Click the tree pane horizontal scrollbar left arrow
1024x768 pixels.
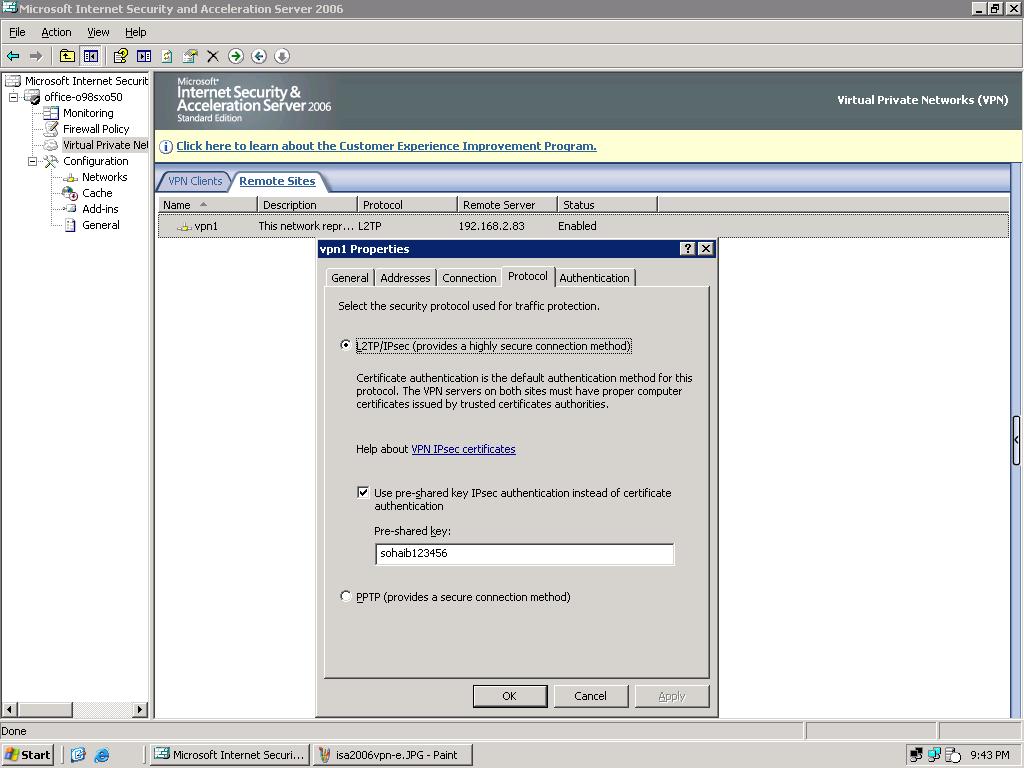pos(9,709)
